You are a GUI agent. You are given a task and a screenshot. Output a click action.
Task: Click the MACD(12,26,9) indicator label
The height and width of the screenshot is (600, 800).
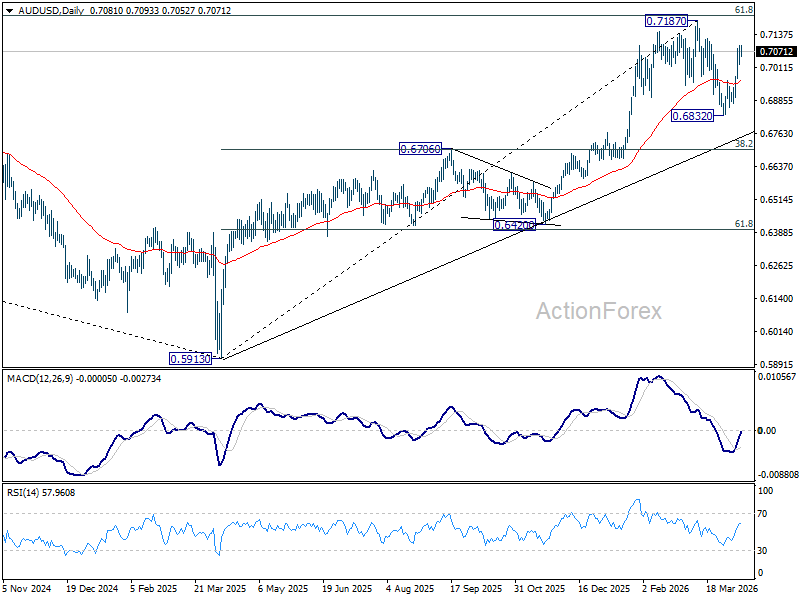pos(40,379)
